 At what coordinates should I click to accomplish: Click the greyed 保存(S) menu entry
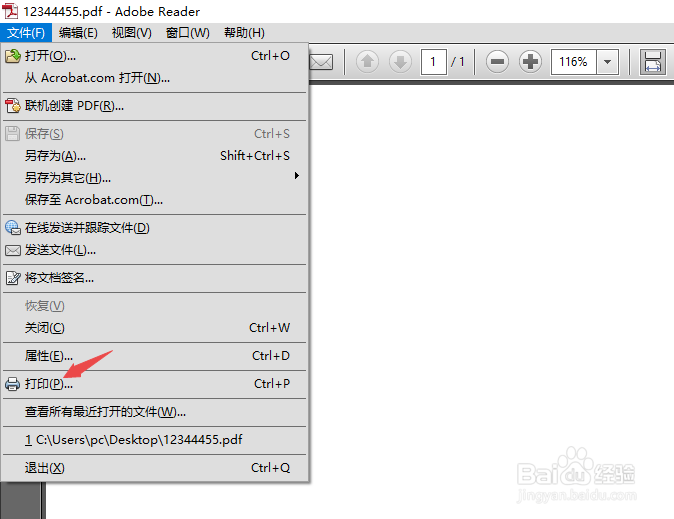[x=155, y=134]
